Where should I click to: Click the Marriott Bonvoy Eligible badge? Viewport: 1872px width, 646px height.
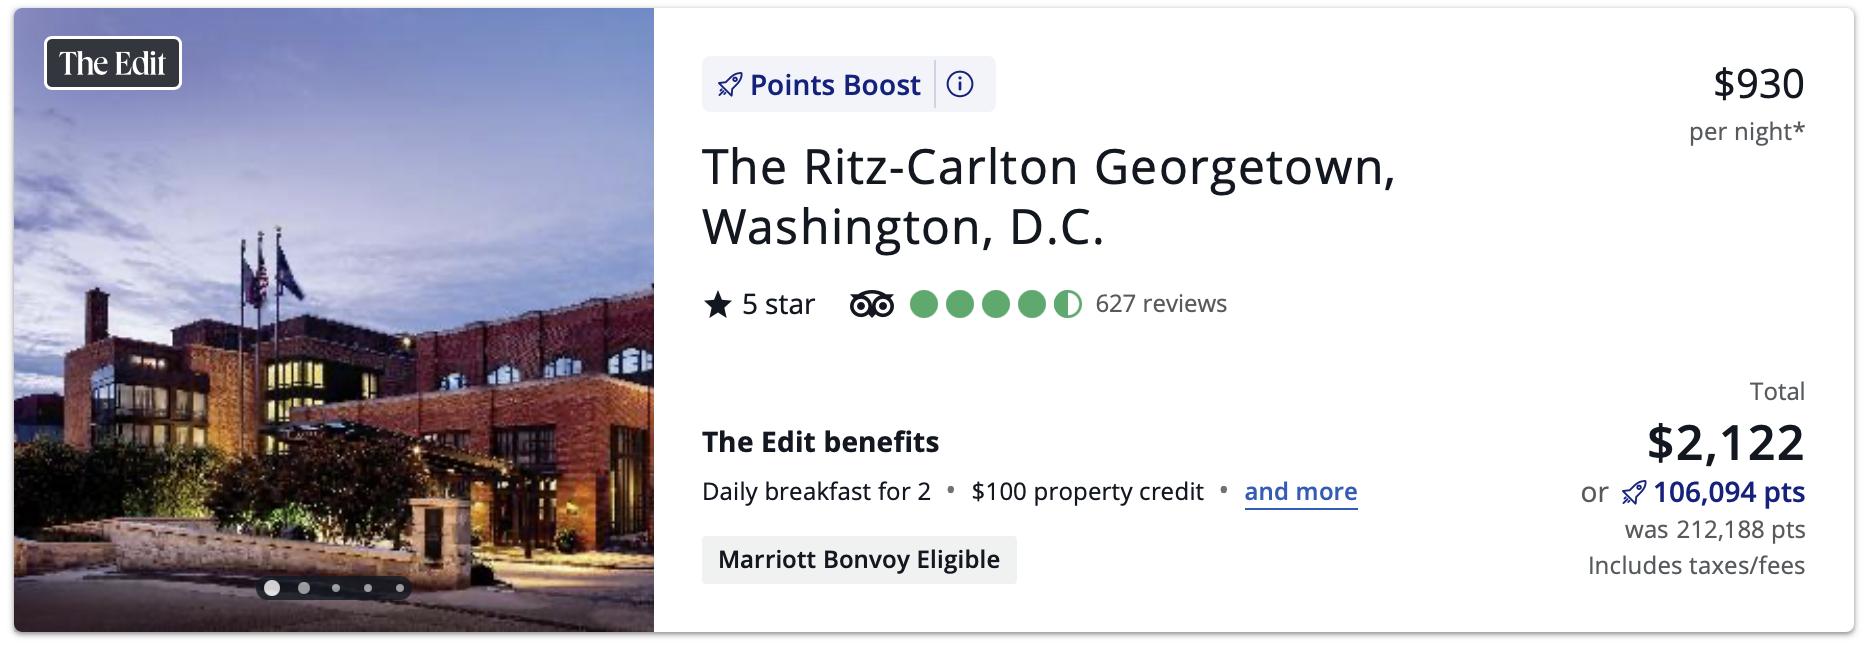859,560
